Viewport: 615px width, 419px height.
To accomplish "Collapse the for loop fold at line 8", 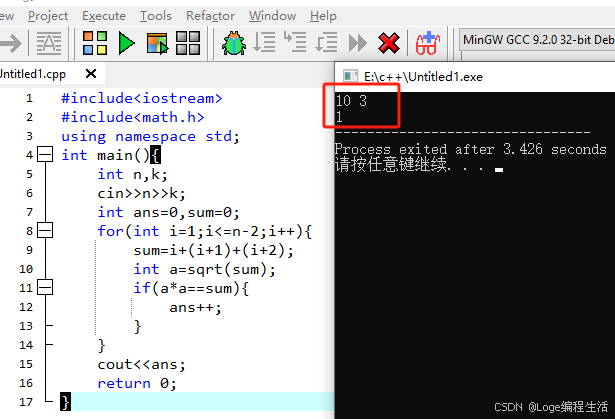I will [x=45, y=230].
